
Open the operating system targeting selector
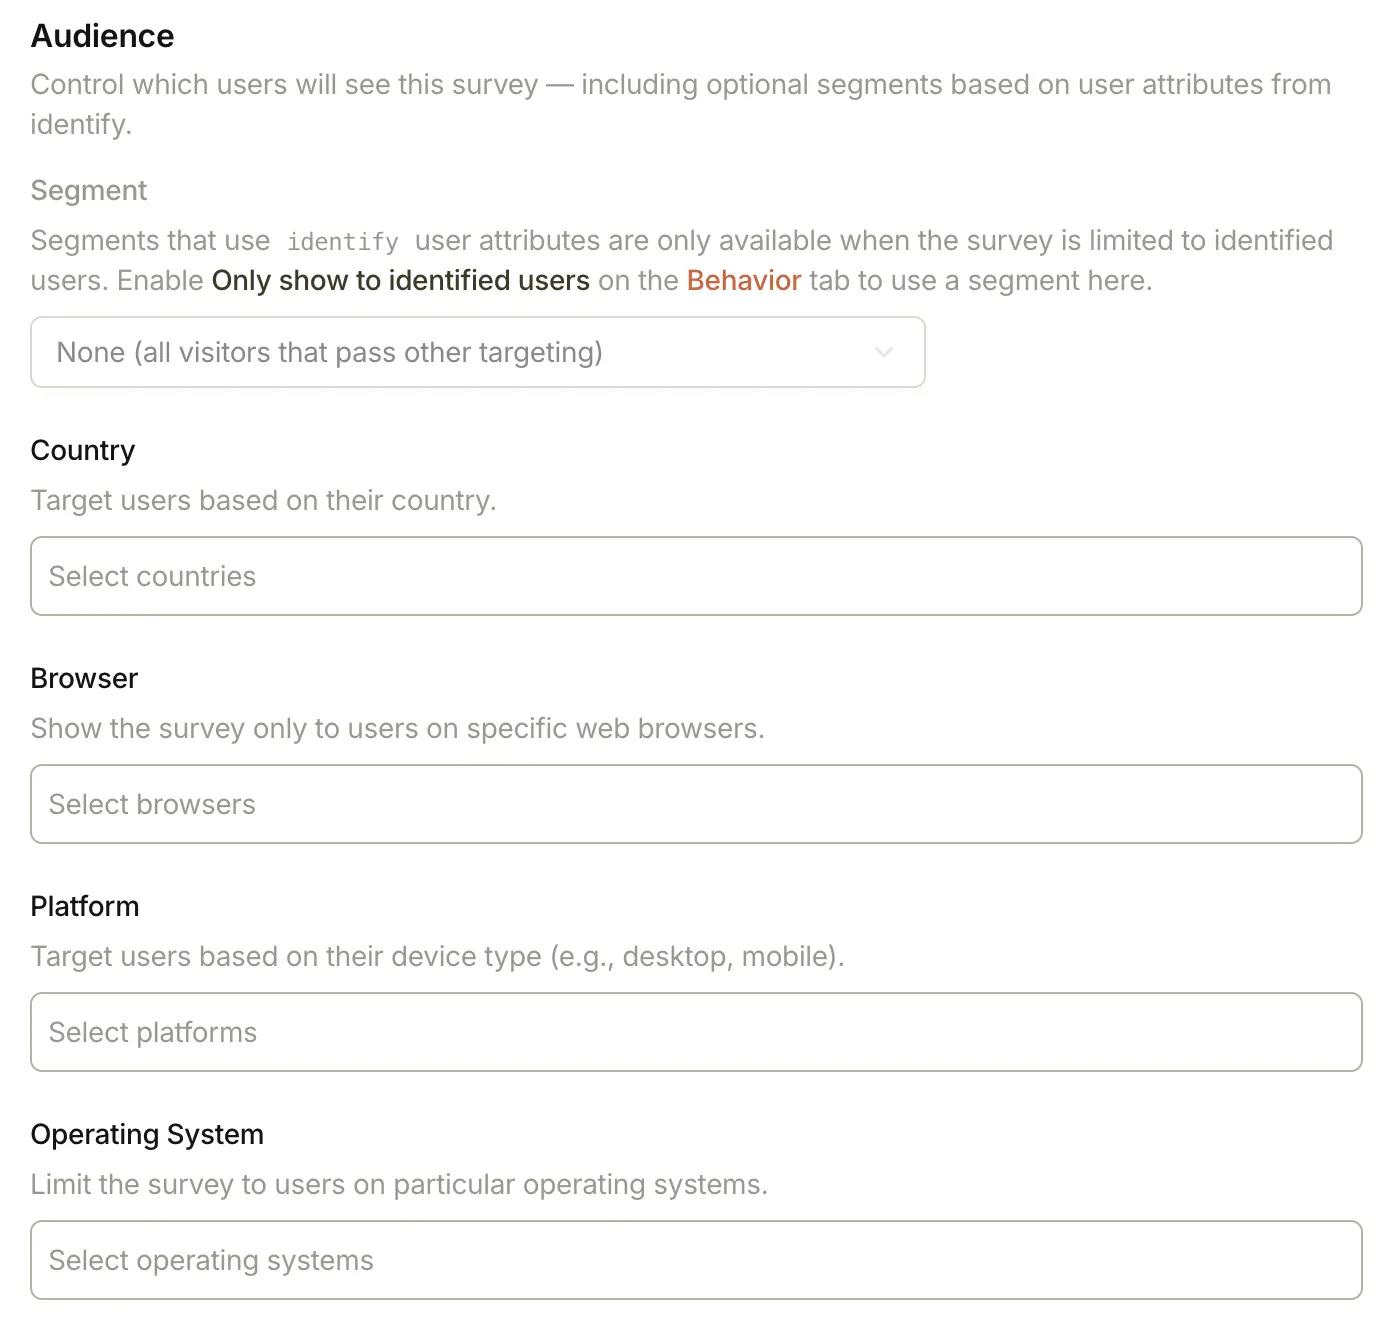click(696, 1260)
